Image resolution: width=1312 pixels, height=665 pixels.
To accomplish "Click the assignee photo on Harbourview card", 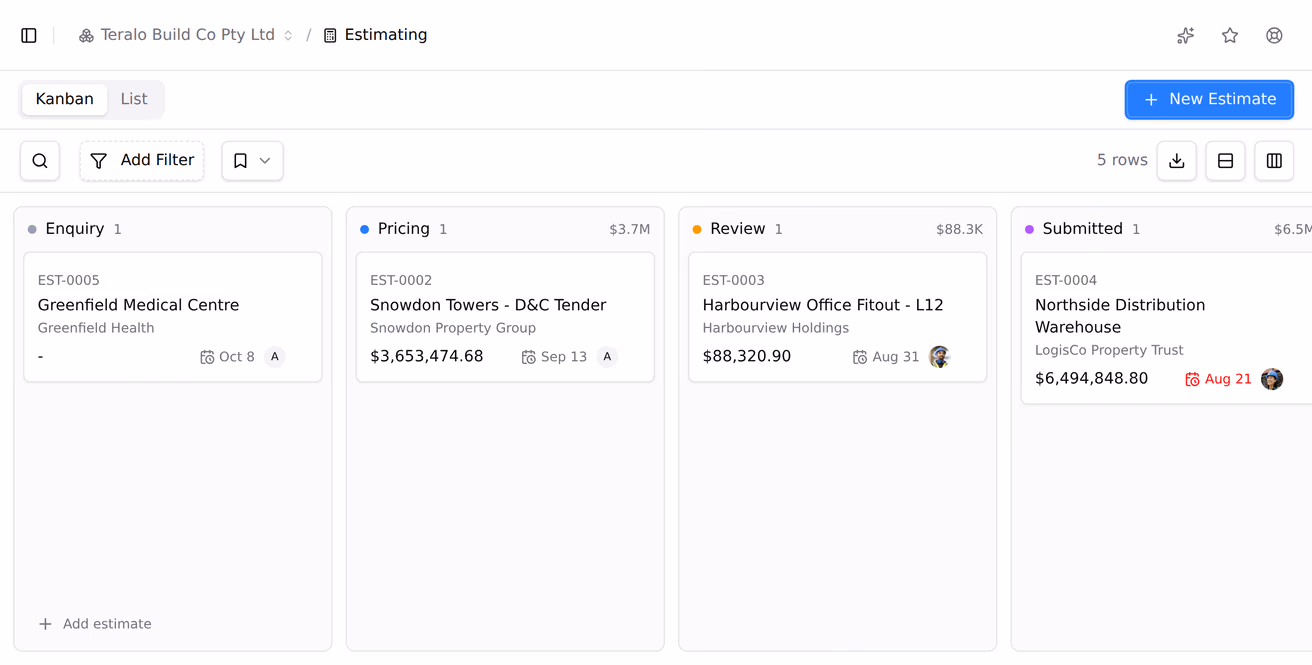I will coord(939,357).
